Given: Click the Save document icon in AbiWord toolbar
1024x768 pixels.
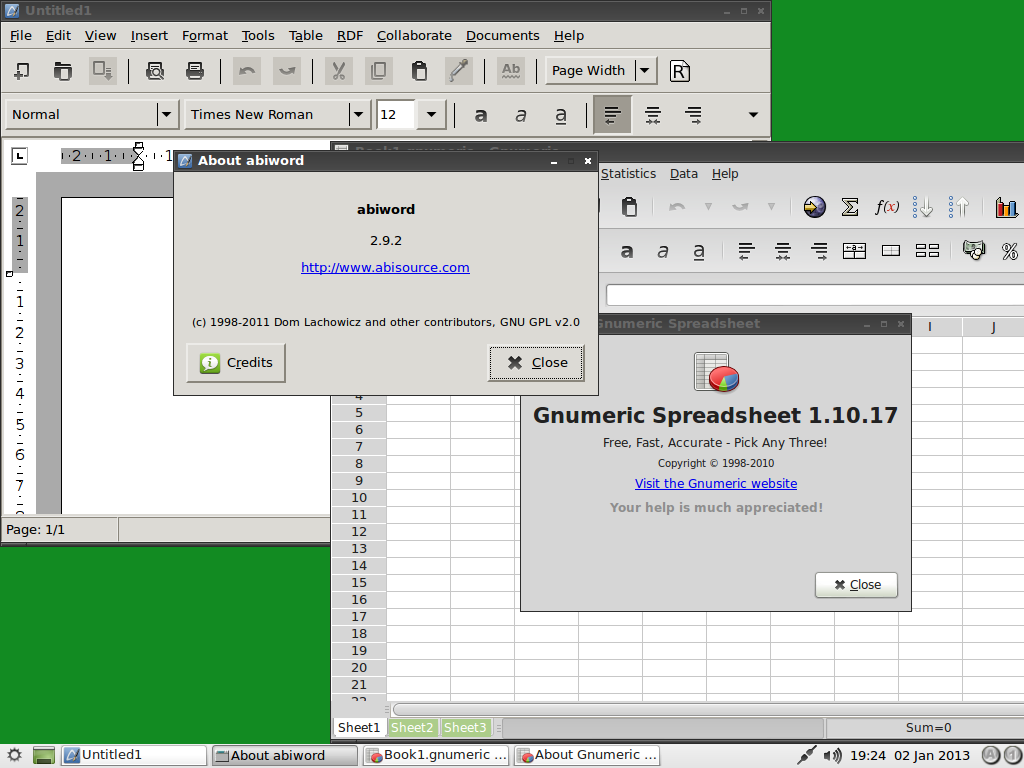Looking at the screenshot, I should (103, 71).
